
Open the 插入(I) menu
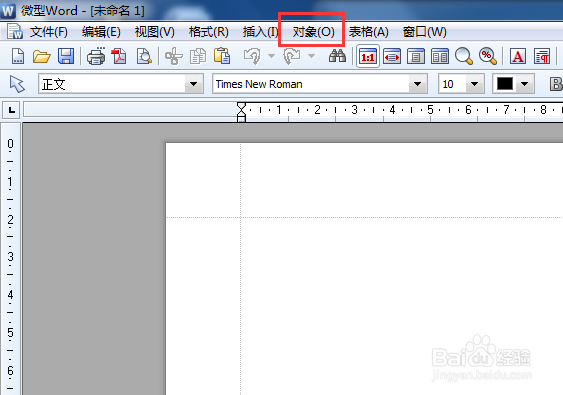(x=260, y=32)
